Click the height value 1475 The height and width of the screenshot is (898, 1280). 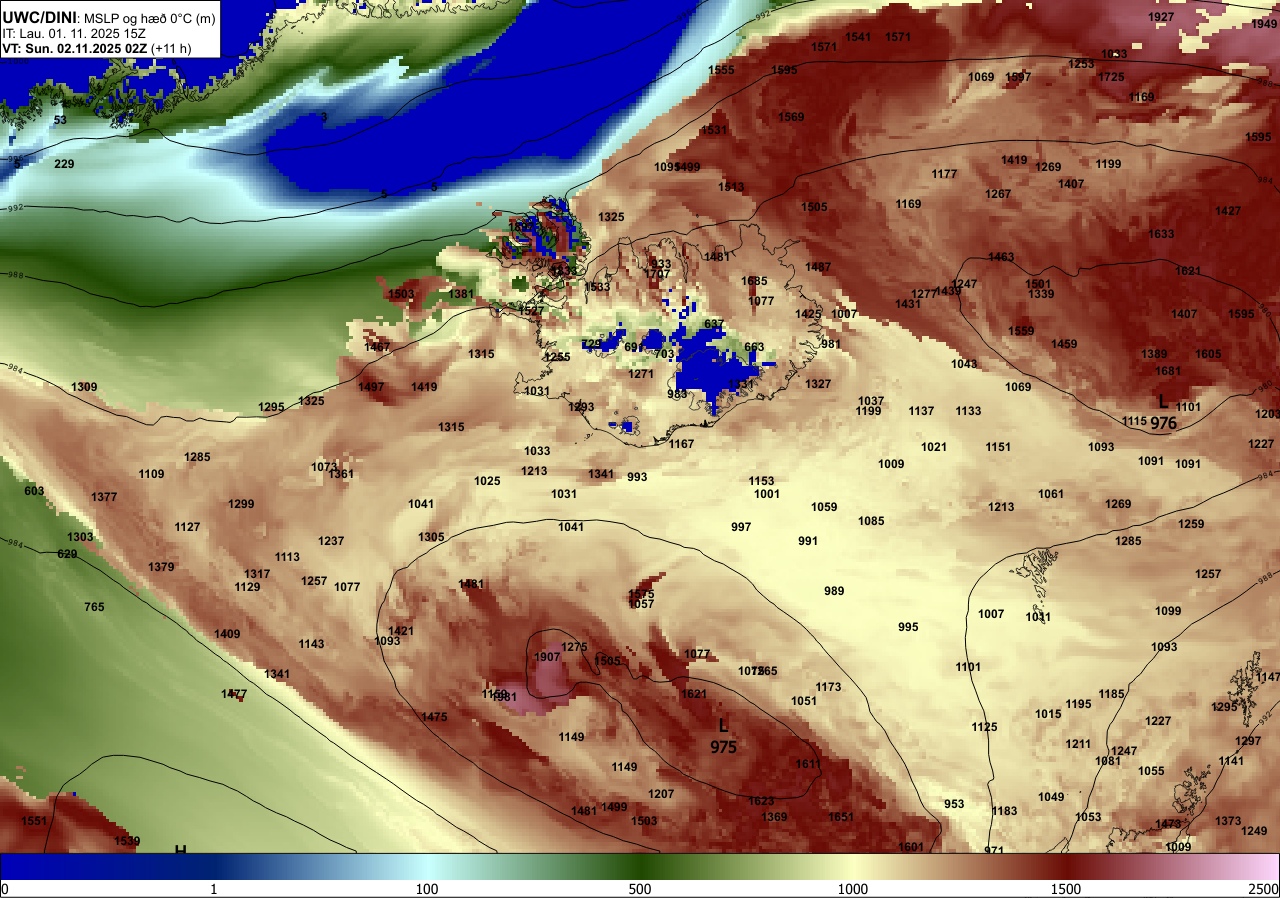click(x=434, y=717)
